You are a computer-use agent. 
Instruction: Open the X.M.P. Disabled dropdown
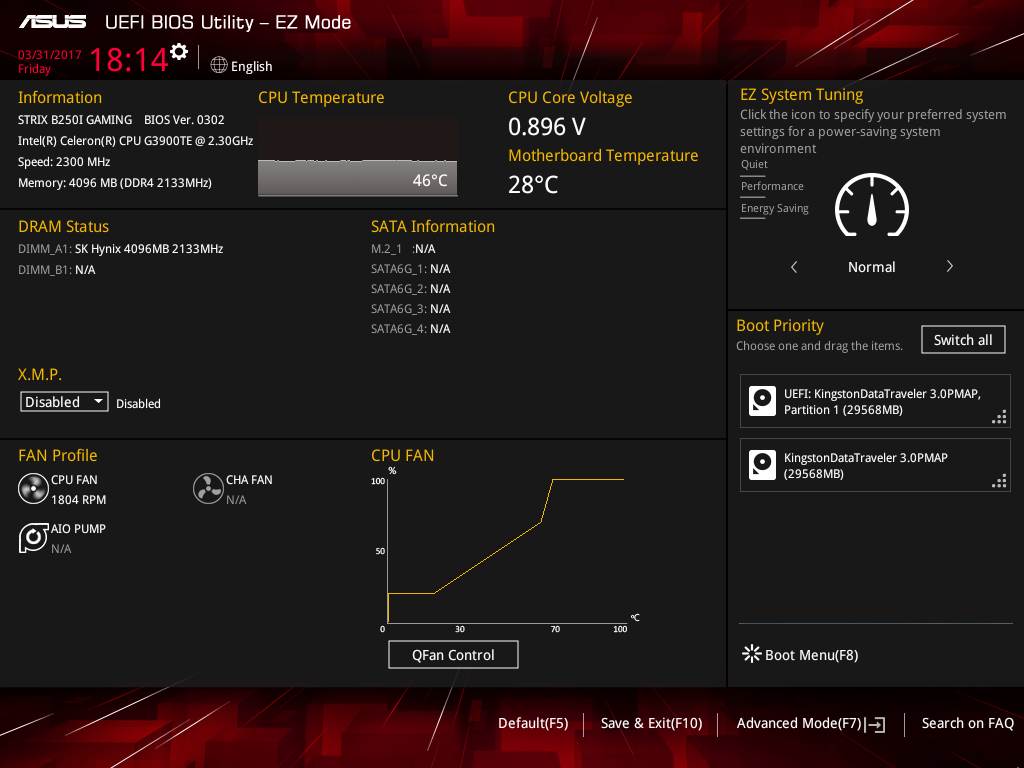coord(64,402)
